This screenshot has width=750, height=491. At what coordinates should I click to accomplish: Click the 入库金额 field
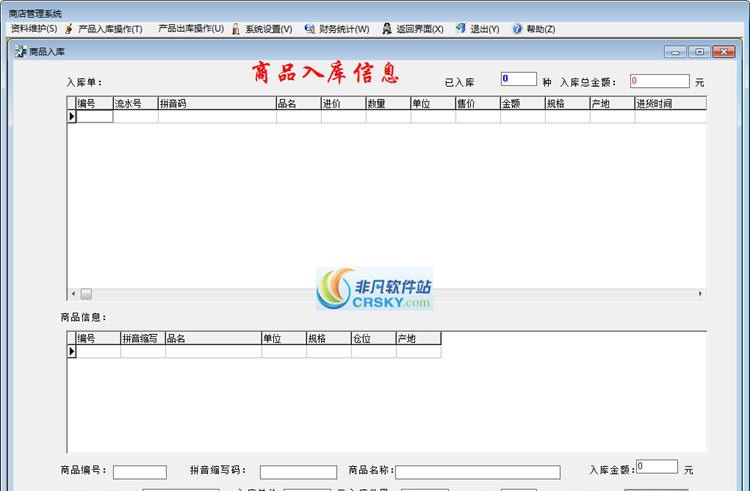pos(657,467)
